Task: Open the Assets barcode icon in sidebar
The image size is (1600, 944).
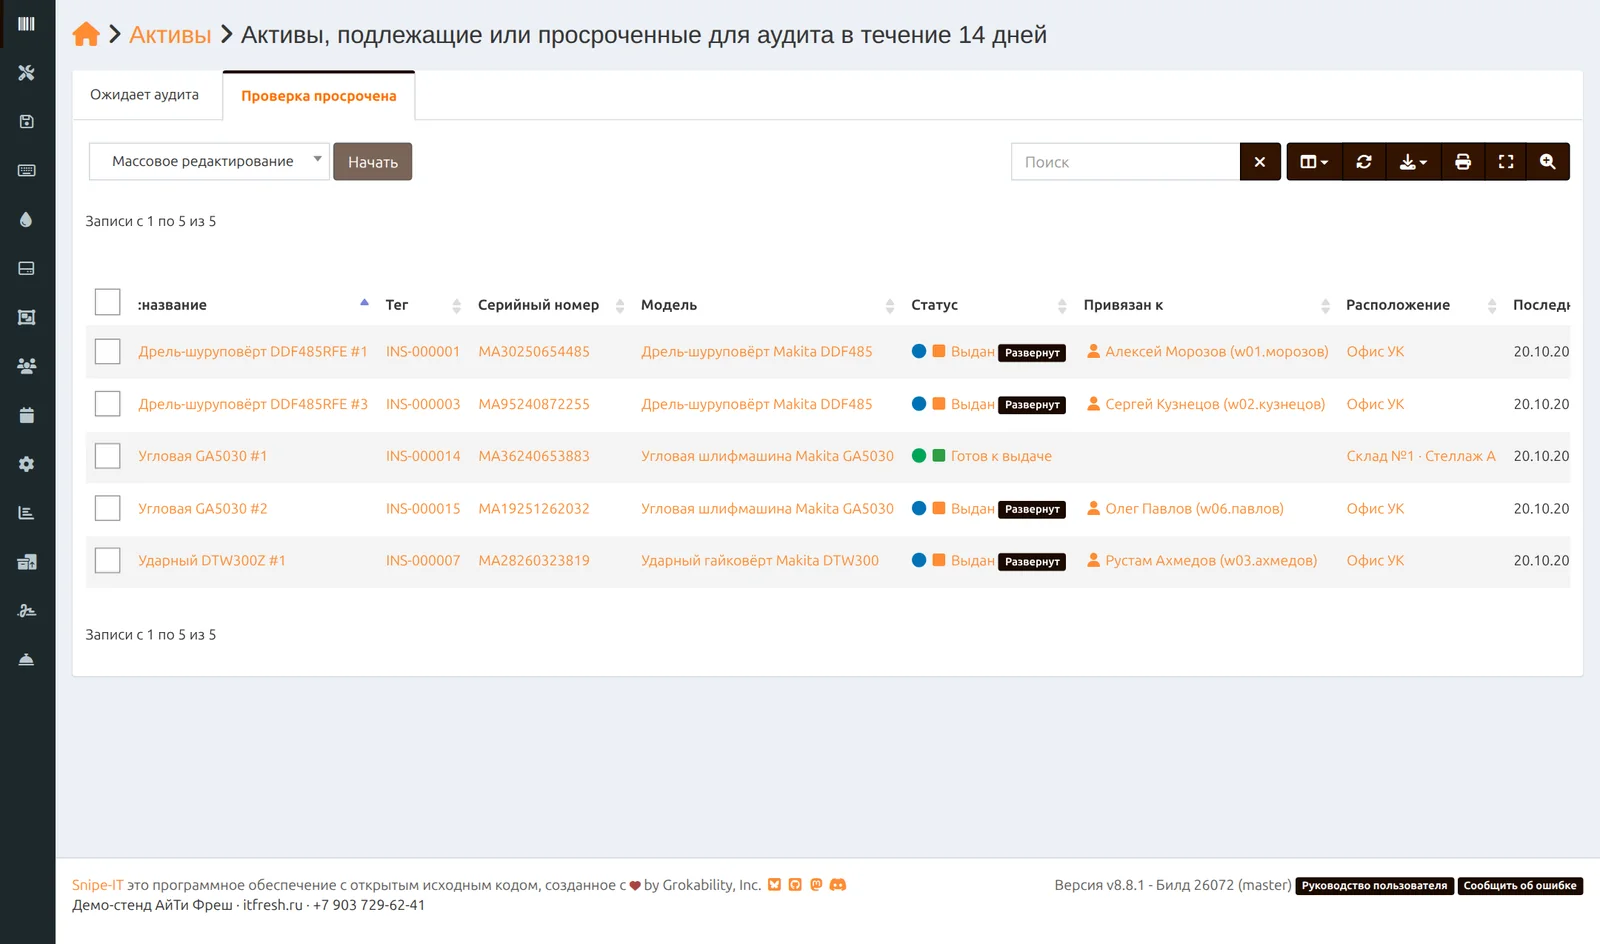Action: 27,23
